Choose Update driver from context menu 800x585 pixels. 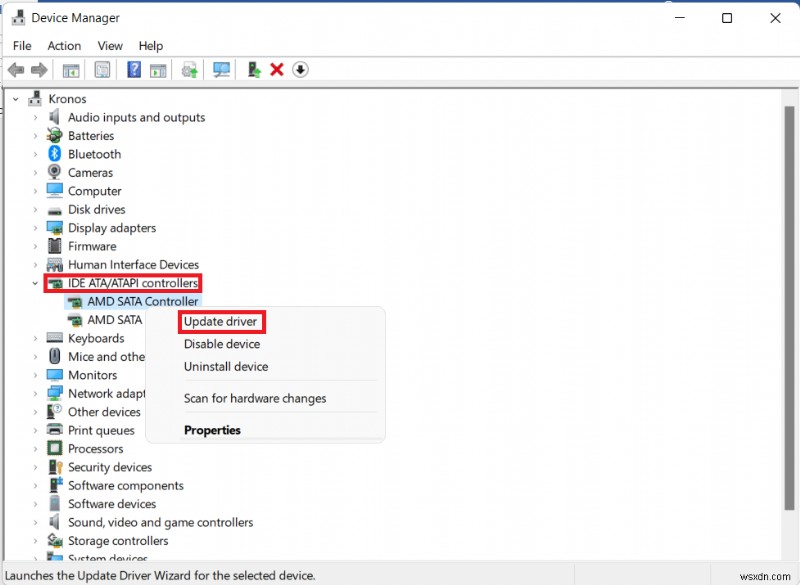(x=221, y=321)
